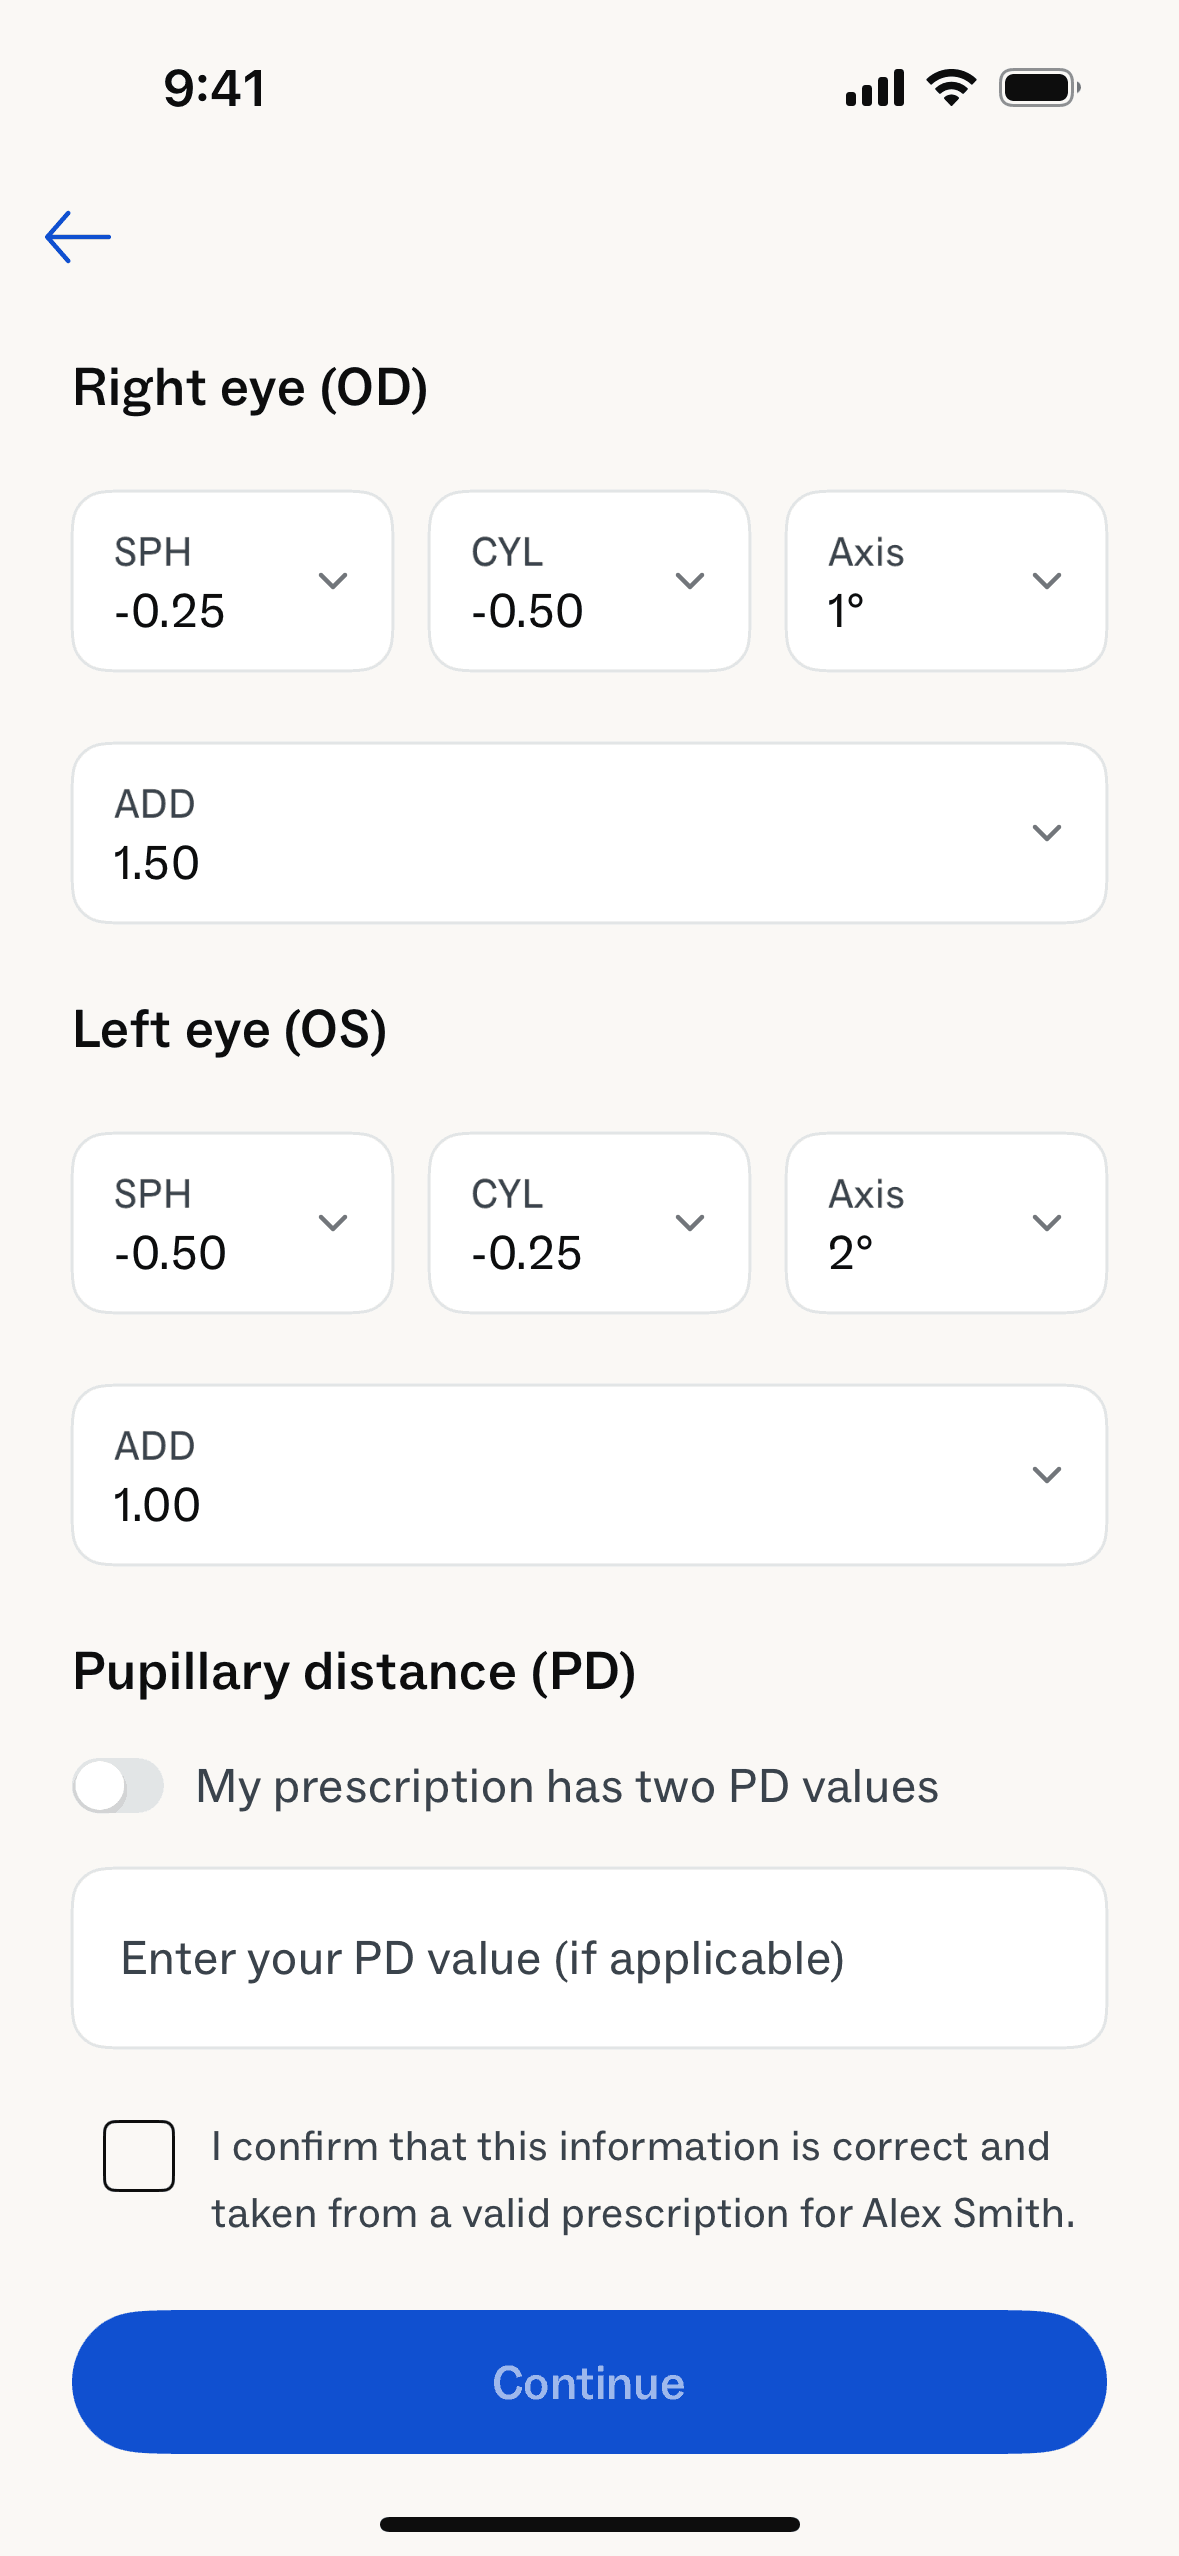1179x2556 pixels.
Task: Open right eye SPH dropdown showing -0.25
Action: point(232,581)
